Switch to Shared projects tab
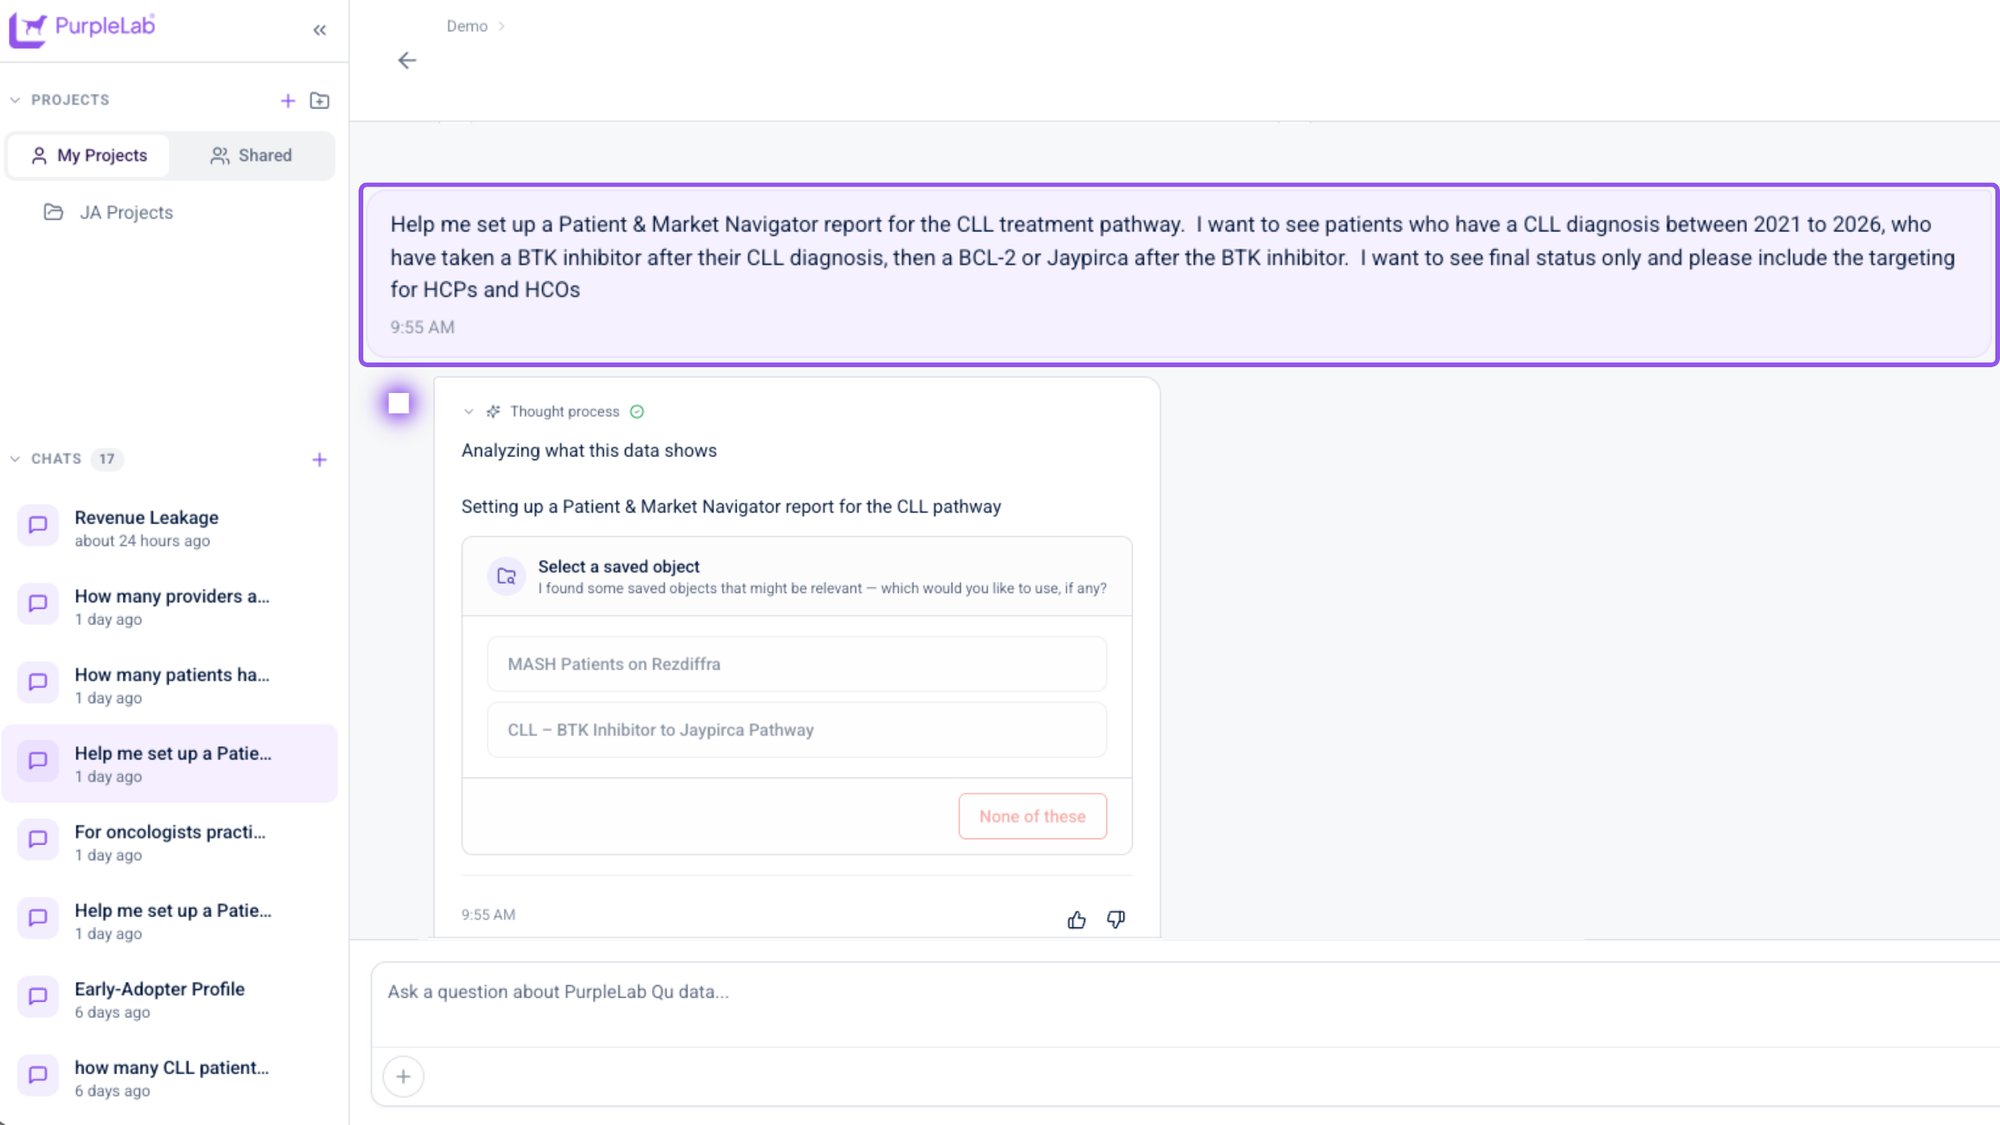Screen dimensions: 2000x1125 point(251,155)
